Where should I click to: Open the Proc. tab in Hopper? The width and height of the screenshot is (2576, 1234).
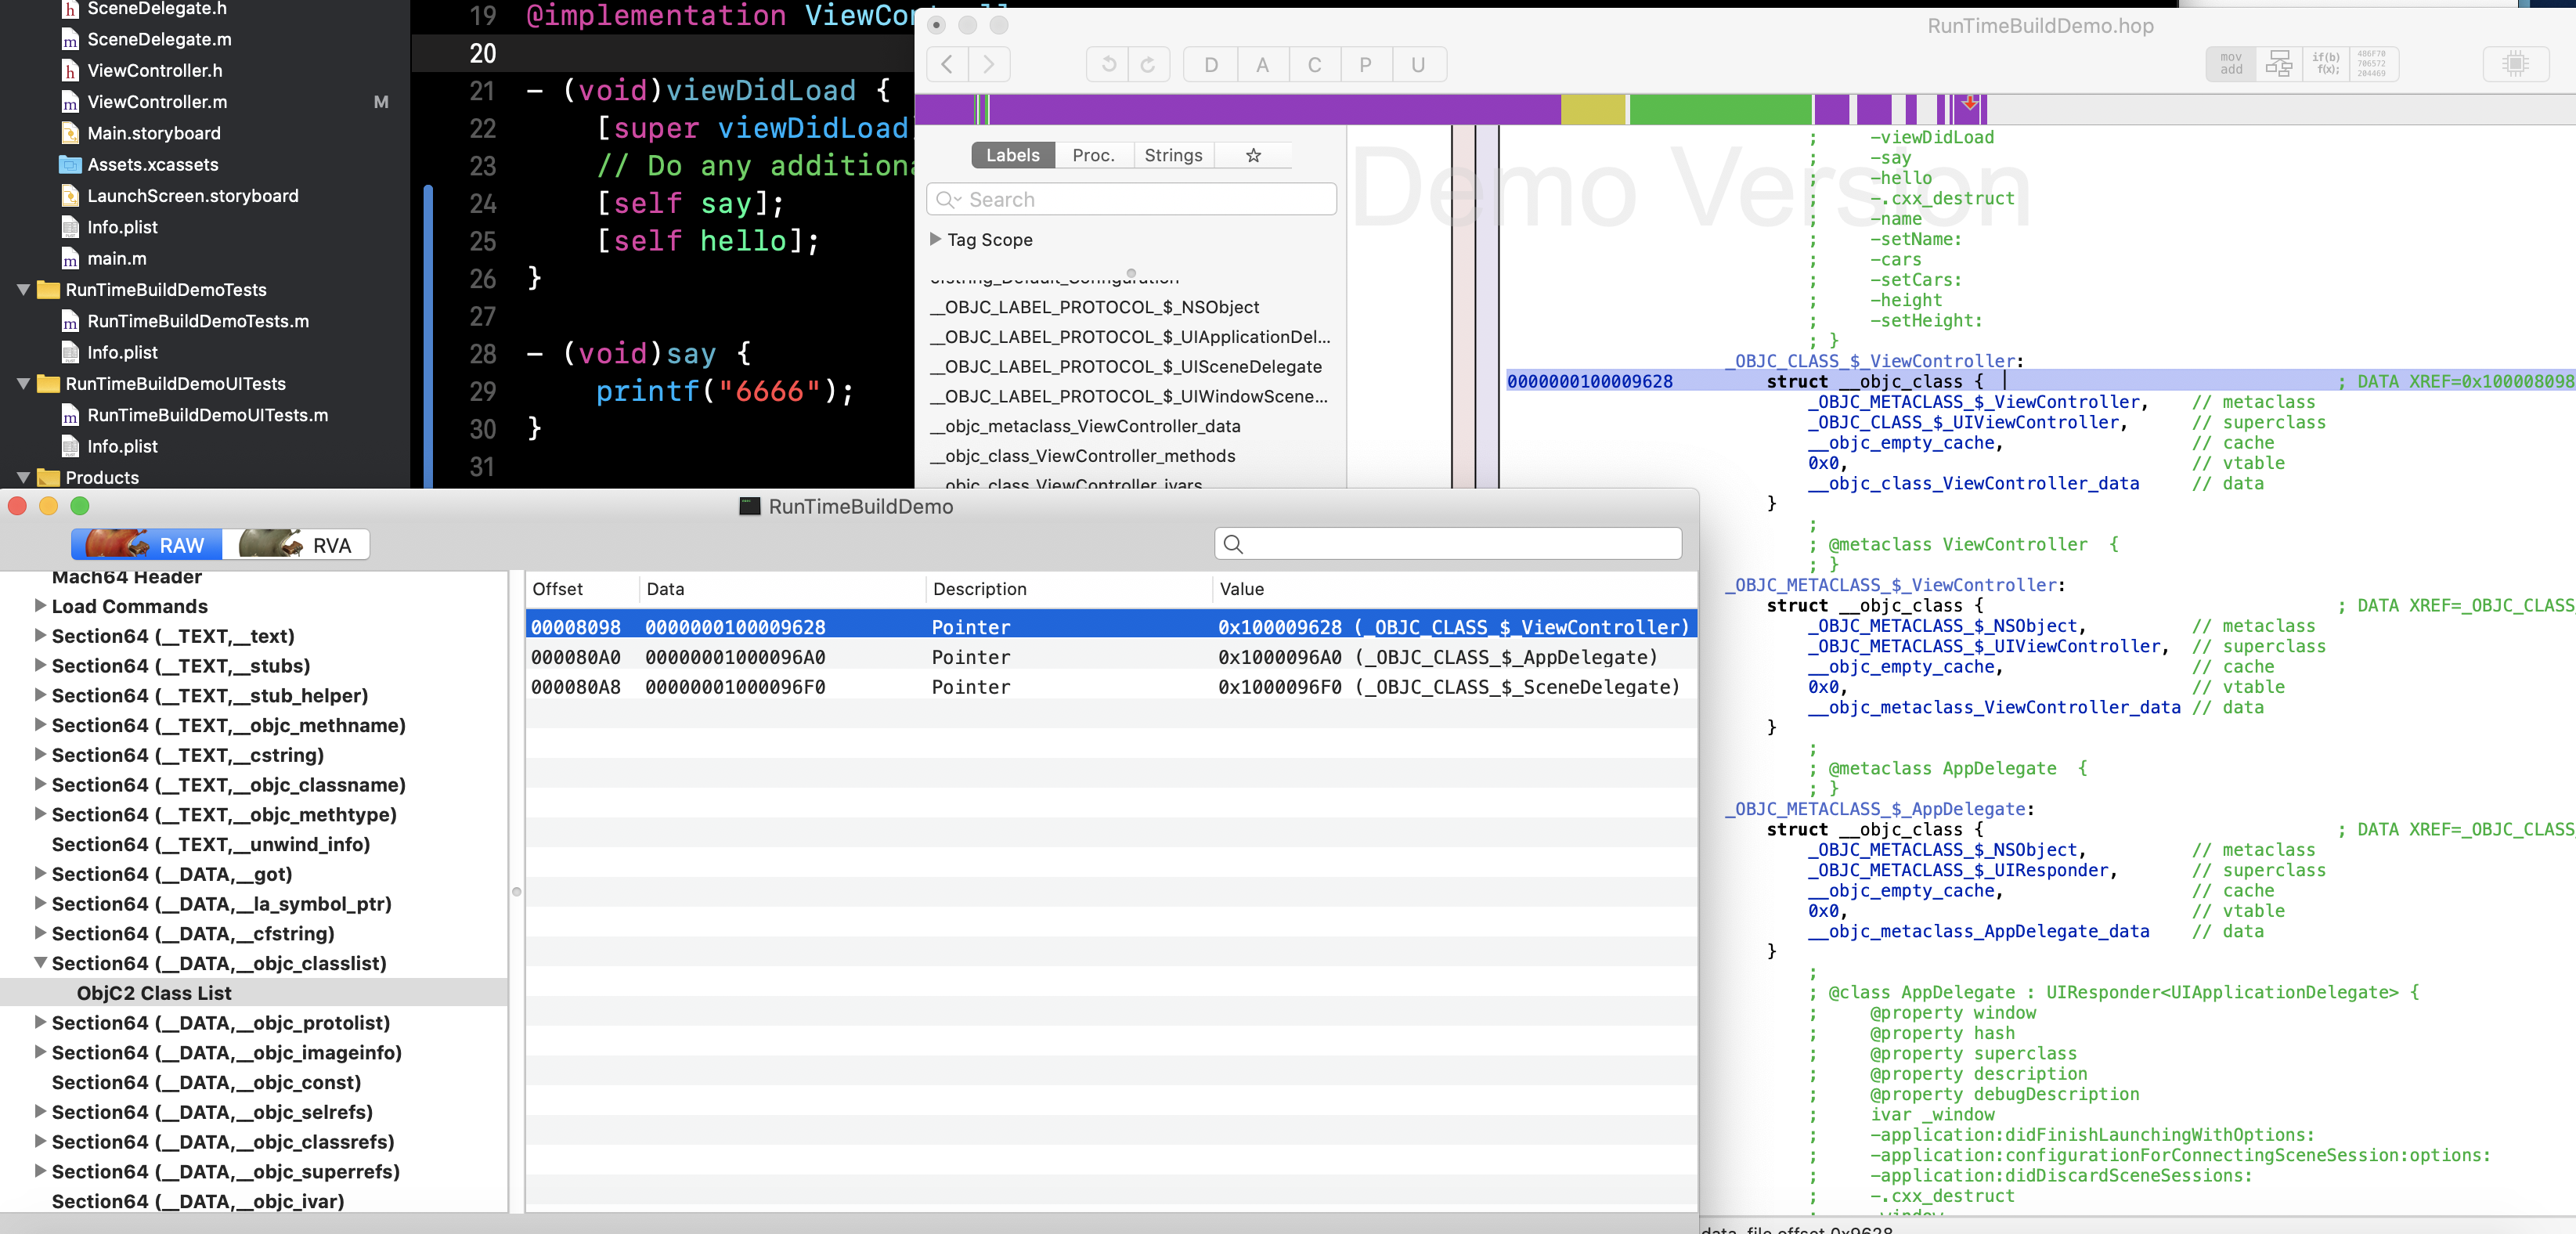pos(1093,155)
